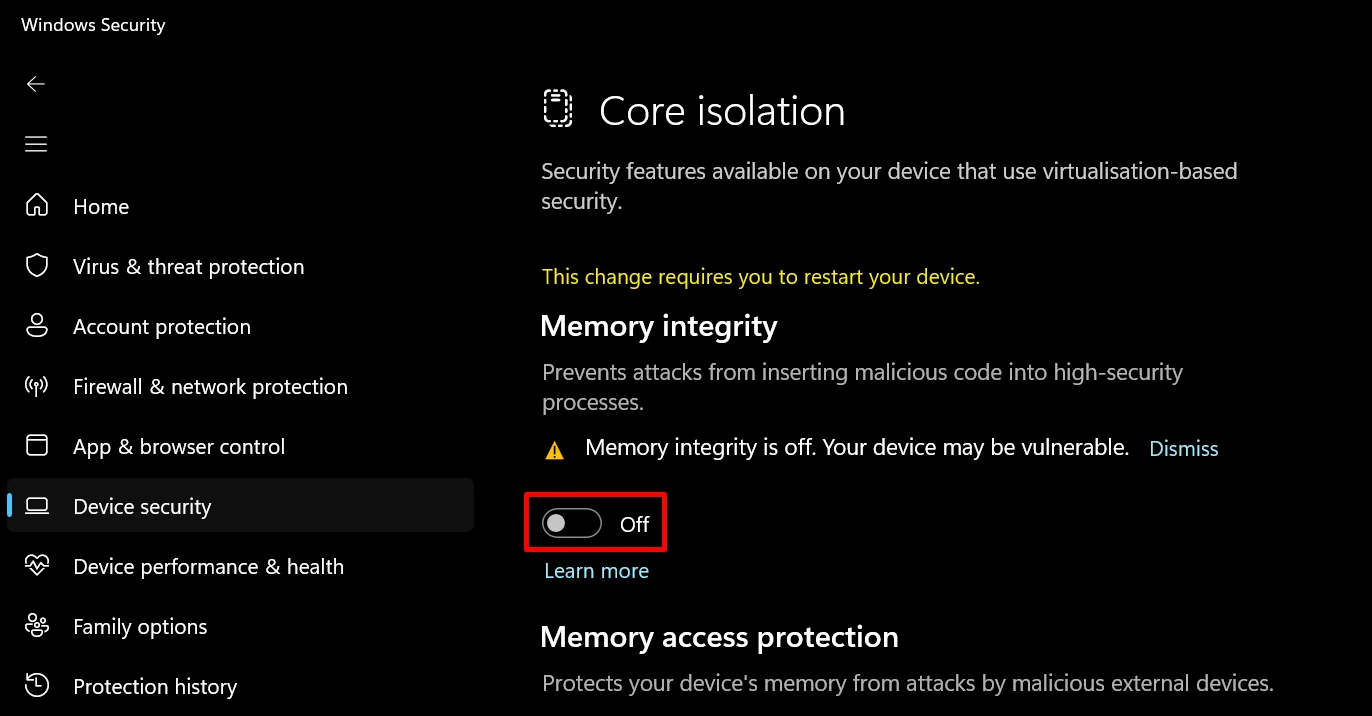This screenshot has height=716, width=1372.
Task: Click the App & browser control icon
Action: click(x=37, y=446)
